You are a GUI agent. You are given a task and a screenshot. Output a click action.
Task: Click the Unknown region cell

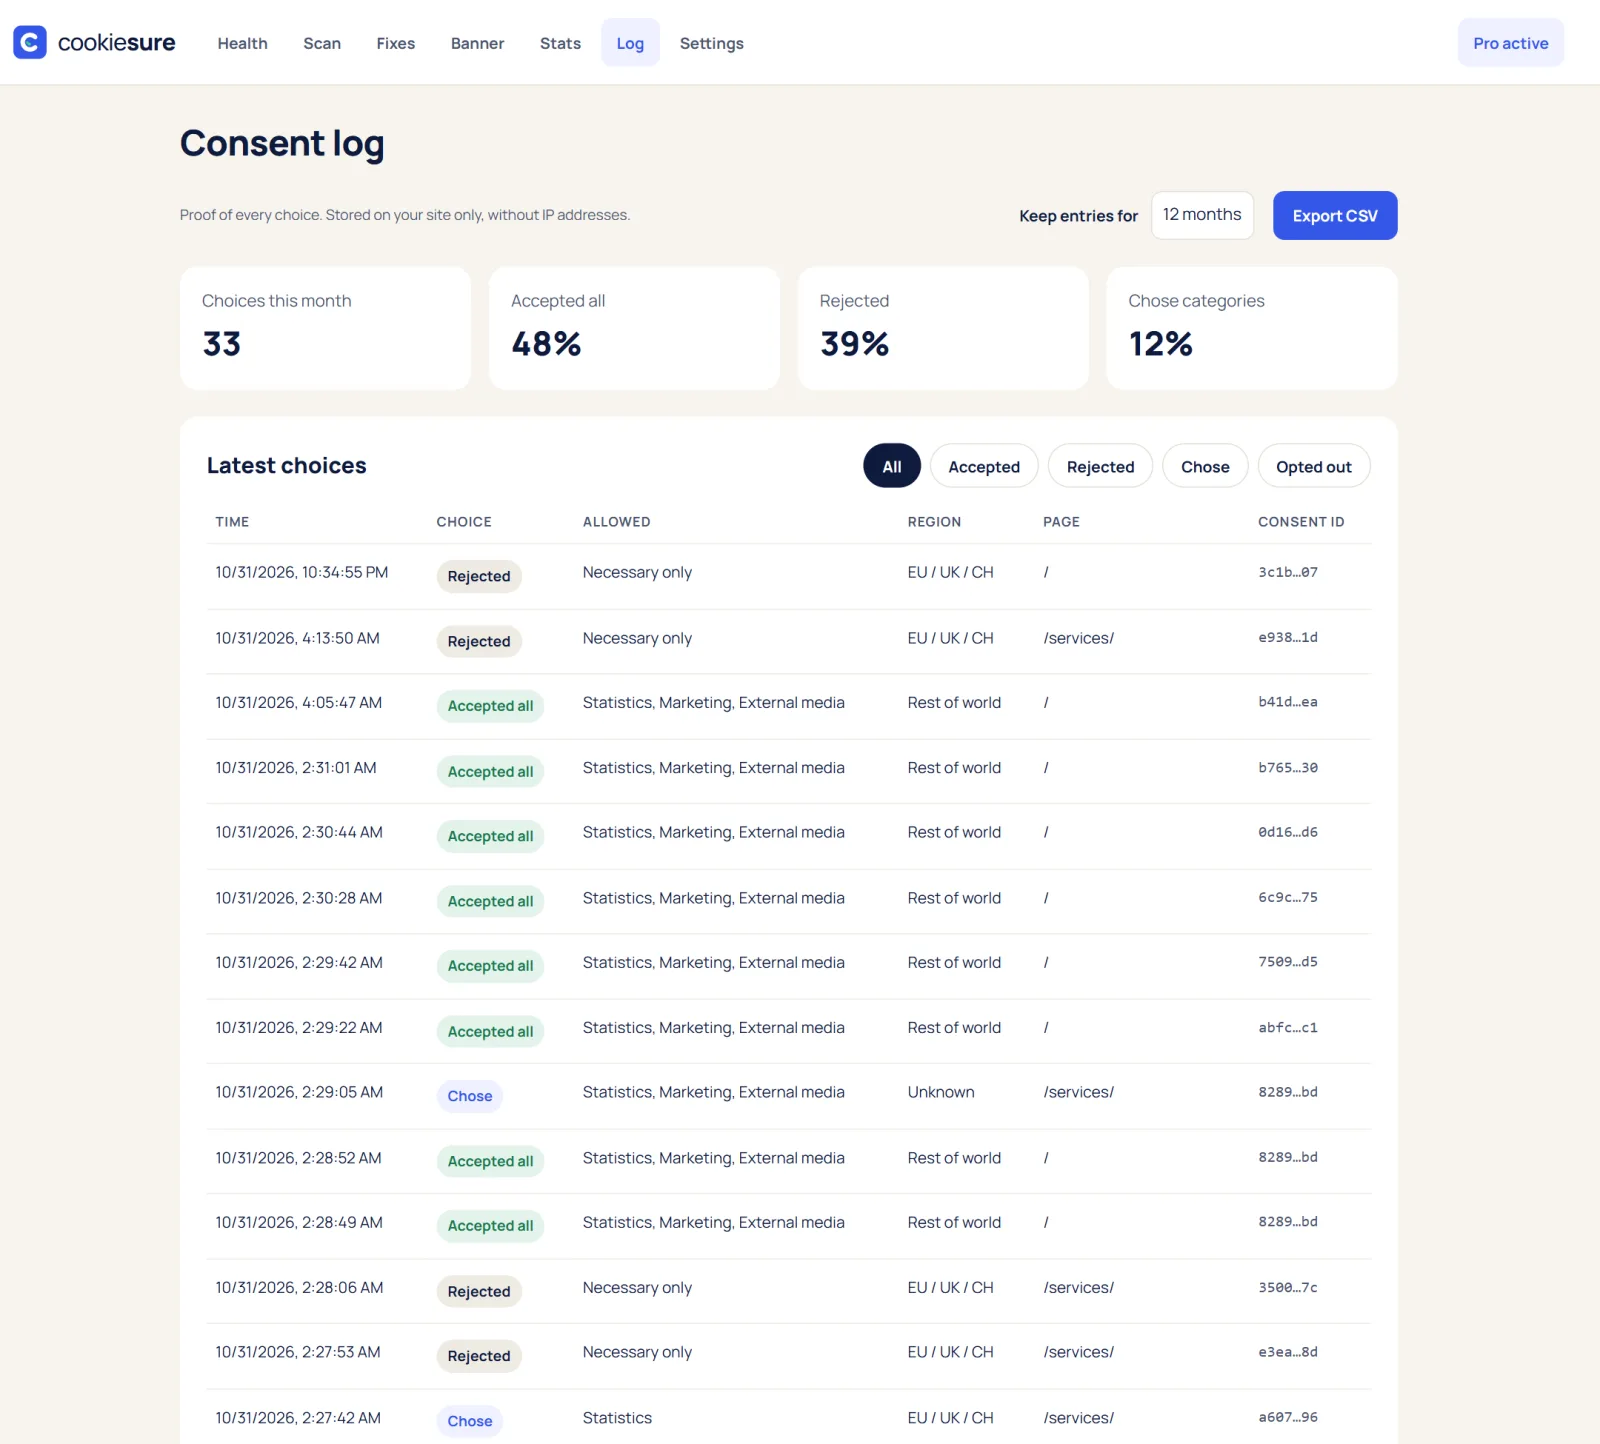[941, 1092]
